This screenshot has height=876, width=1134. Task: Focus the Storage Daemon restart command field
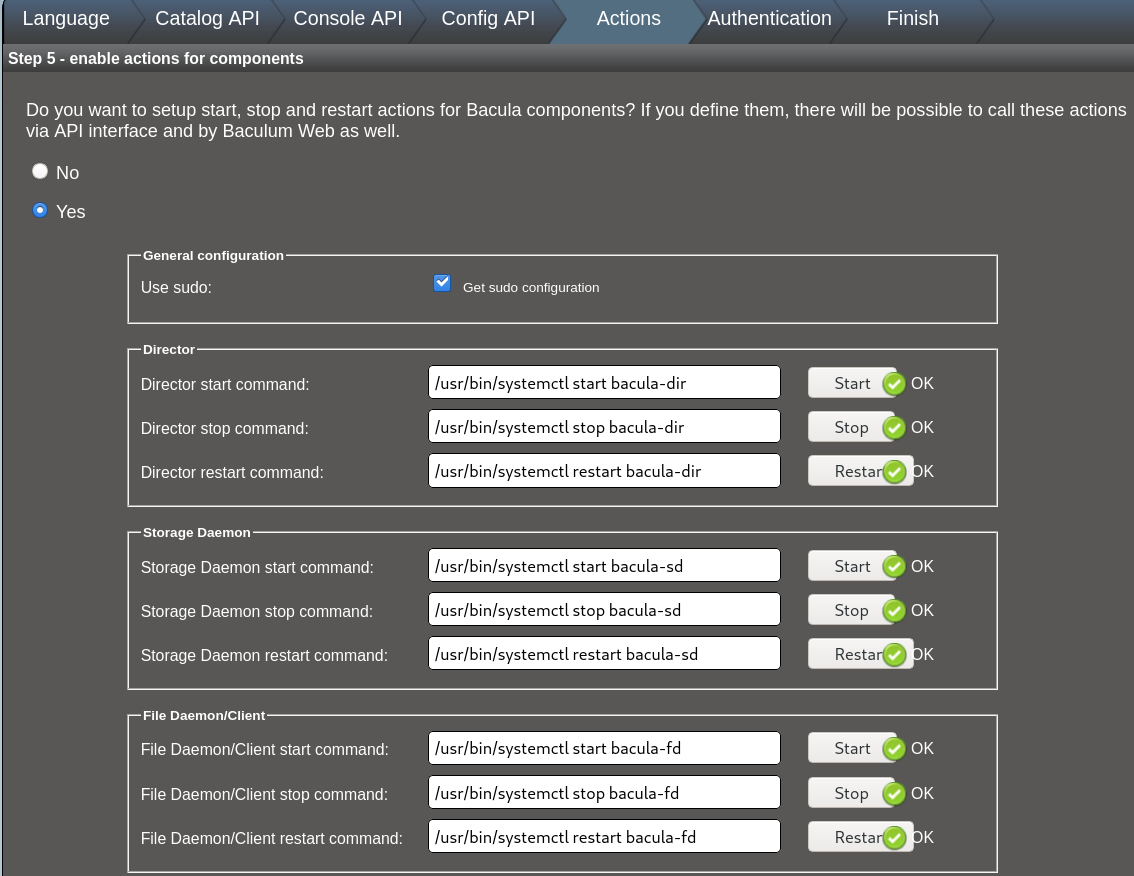(604, 654)
